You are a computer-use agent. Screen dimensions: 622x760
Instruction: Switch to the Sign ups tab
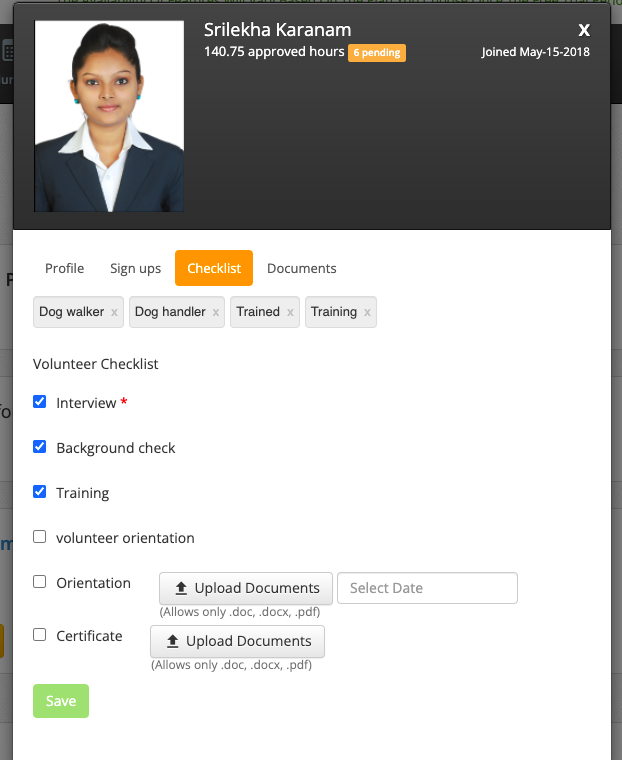(x=135, y=268)
